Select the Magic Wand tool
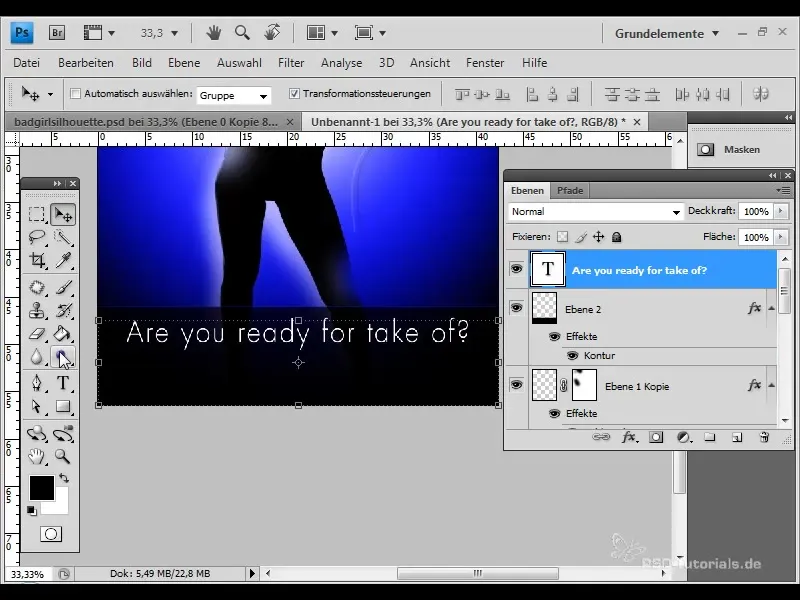Image resolution: width=800 pixels, height=600 pixels. coord(63,237)
